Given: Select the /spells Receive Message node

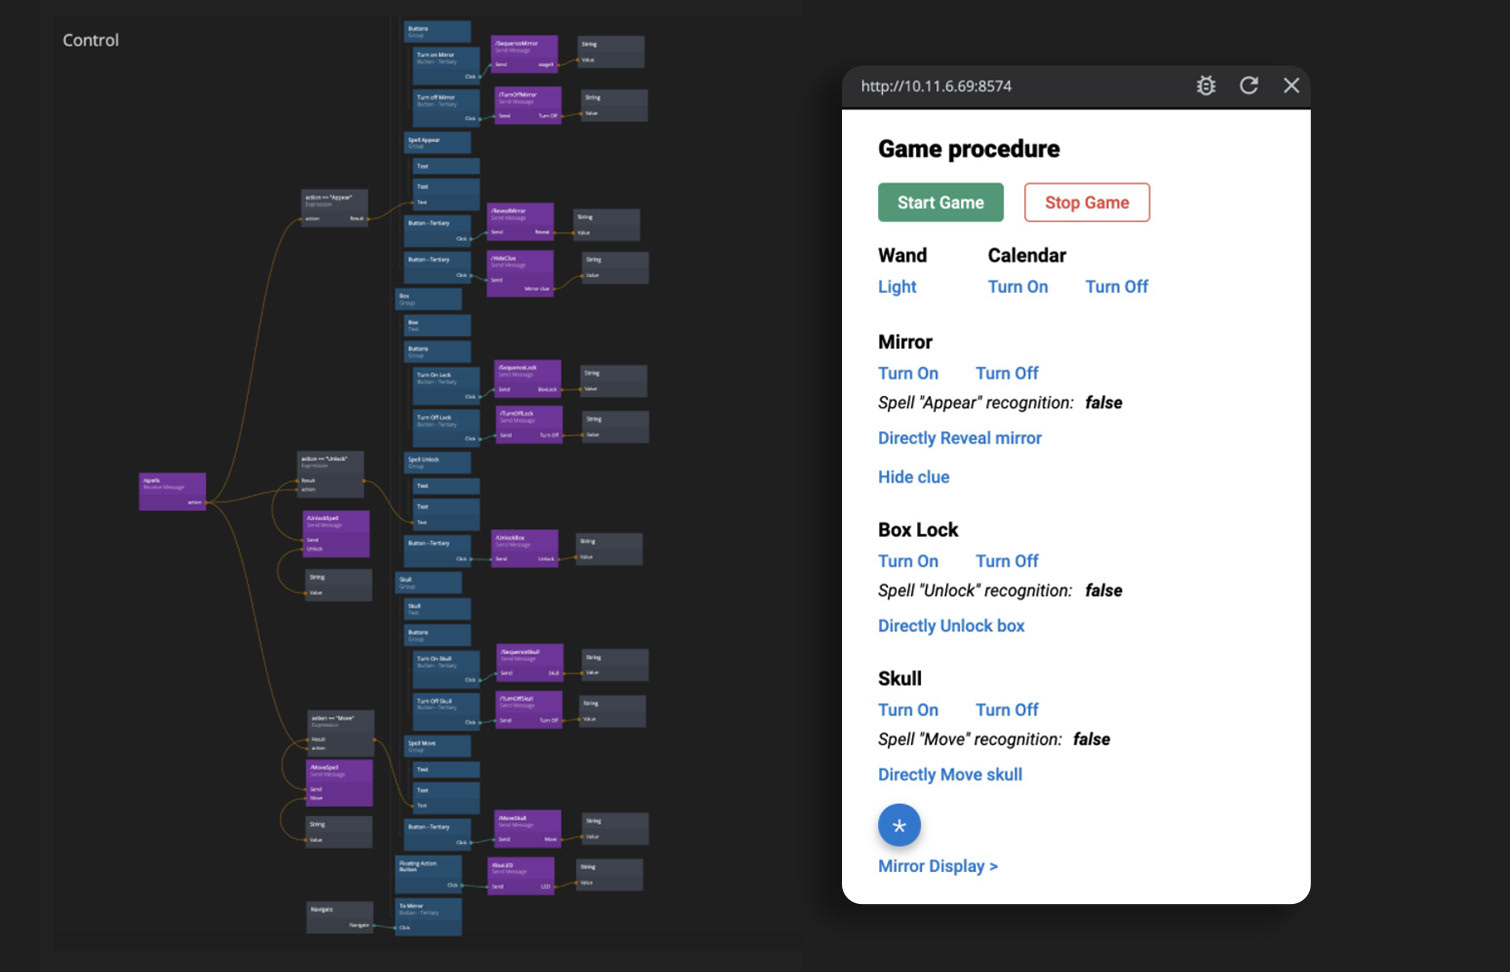Looking at the screenshot, I should 172,491.
